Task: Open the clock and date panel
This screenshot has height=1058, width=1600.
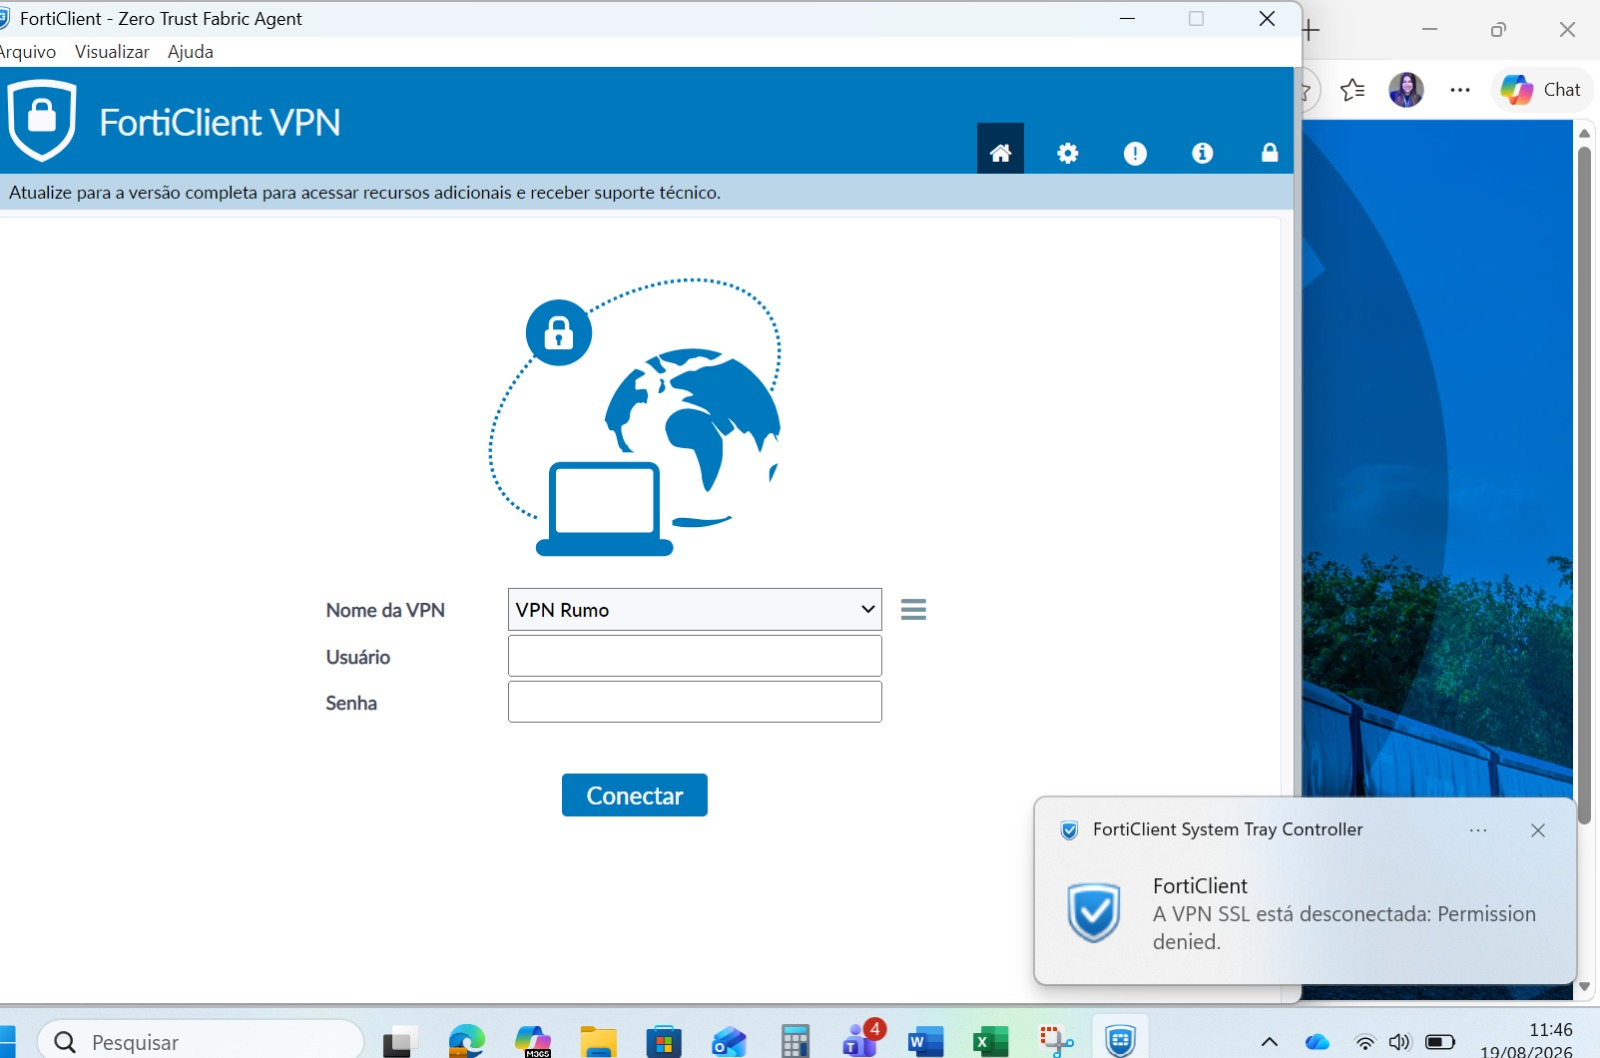Action: tap(1528, 1040)
